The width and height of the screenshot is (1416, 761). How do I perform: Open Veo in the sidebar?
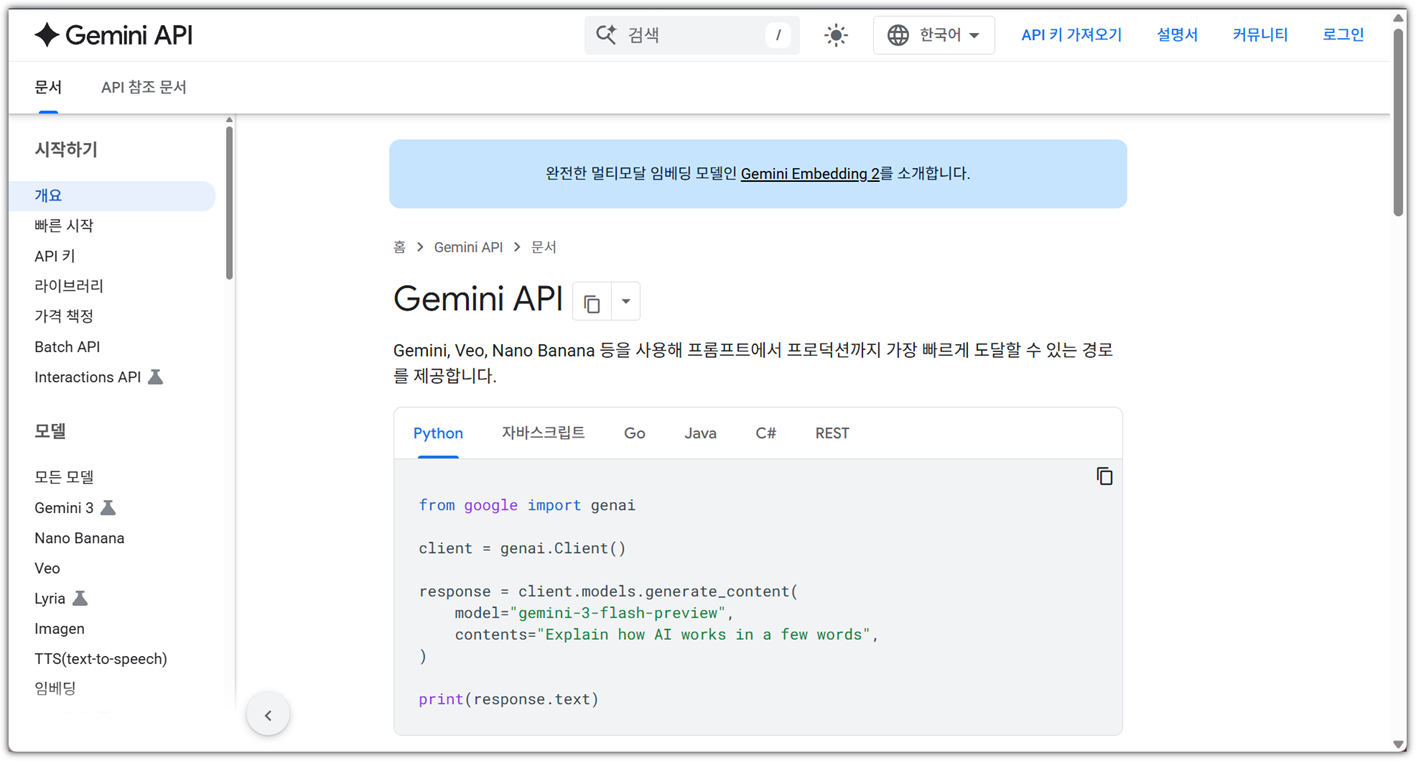(x=47, y=568)
